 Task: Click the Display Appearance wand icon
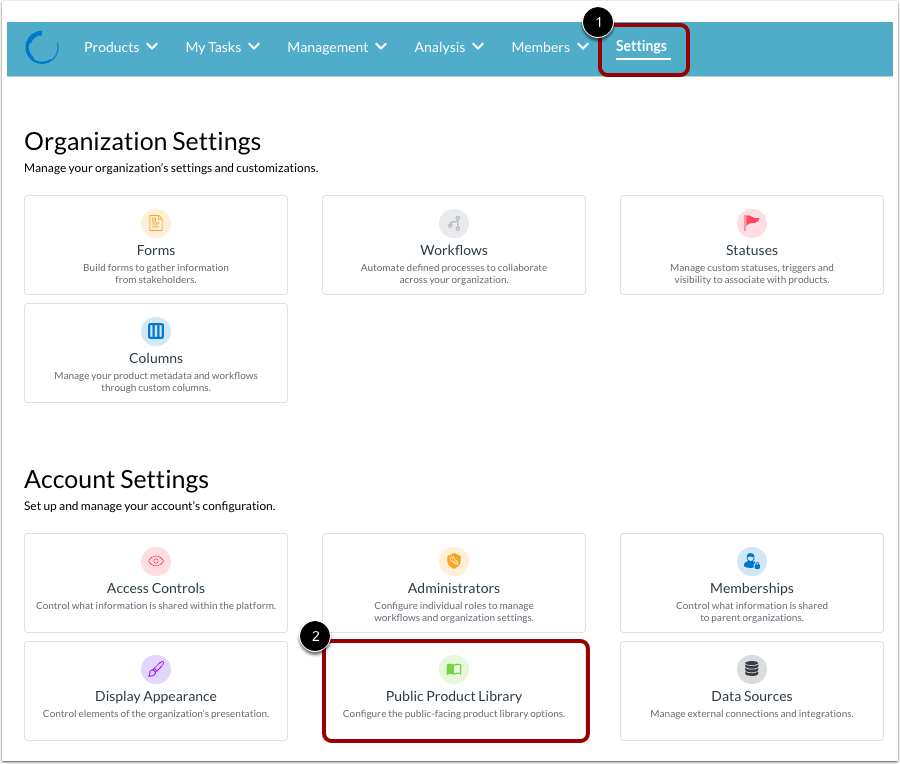(x=156, y=669)
